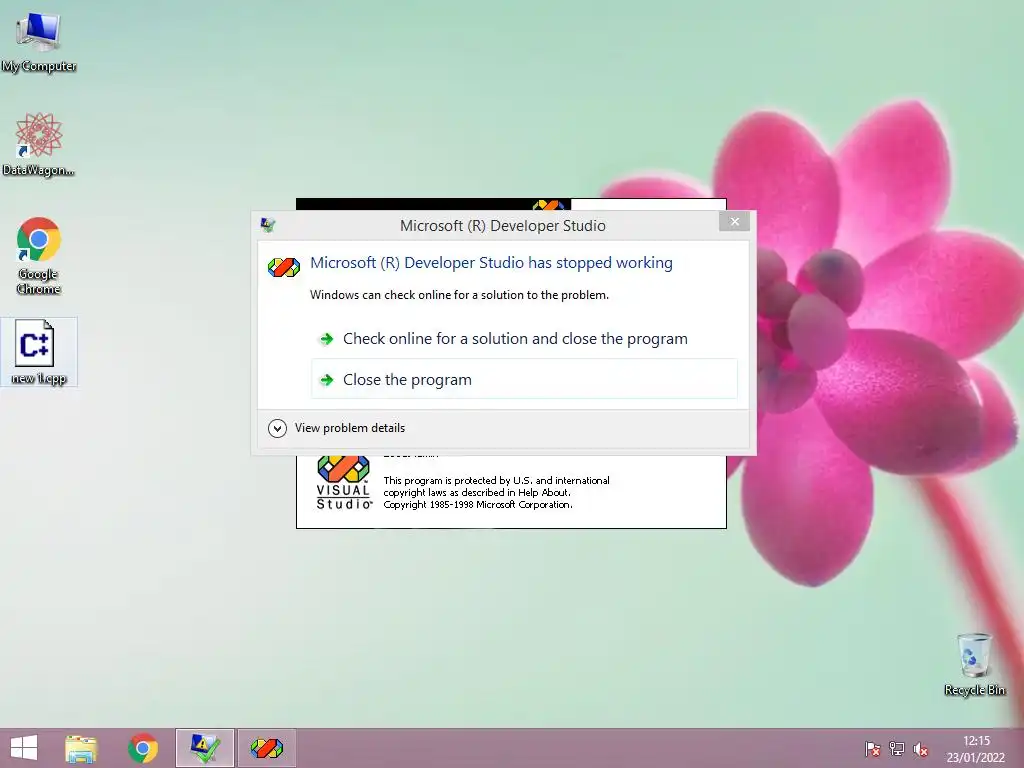Open My Computer desktop icon
Viewport: 1024px width, 768px height.
pyautogui.click(x=39, y=42)
